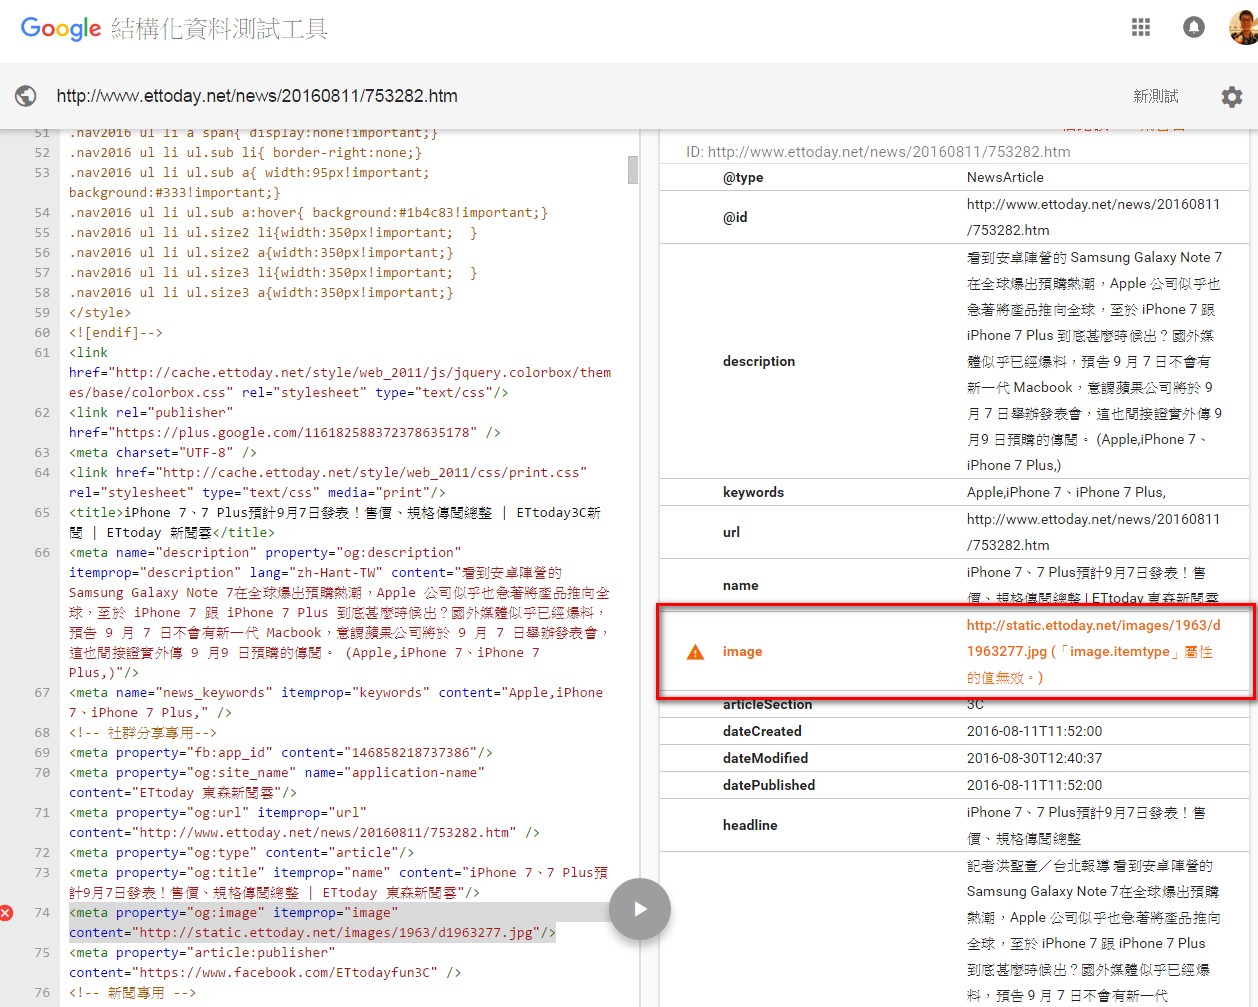This screenshot has height=1007, width=1258.
Task: Select the datePublished row
Action: coord(954,785)
